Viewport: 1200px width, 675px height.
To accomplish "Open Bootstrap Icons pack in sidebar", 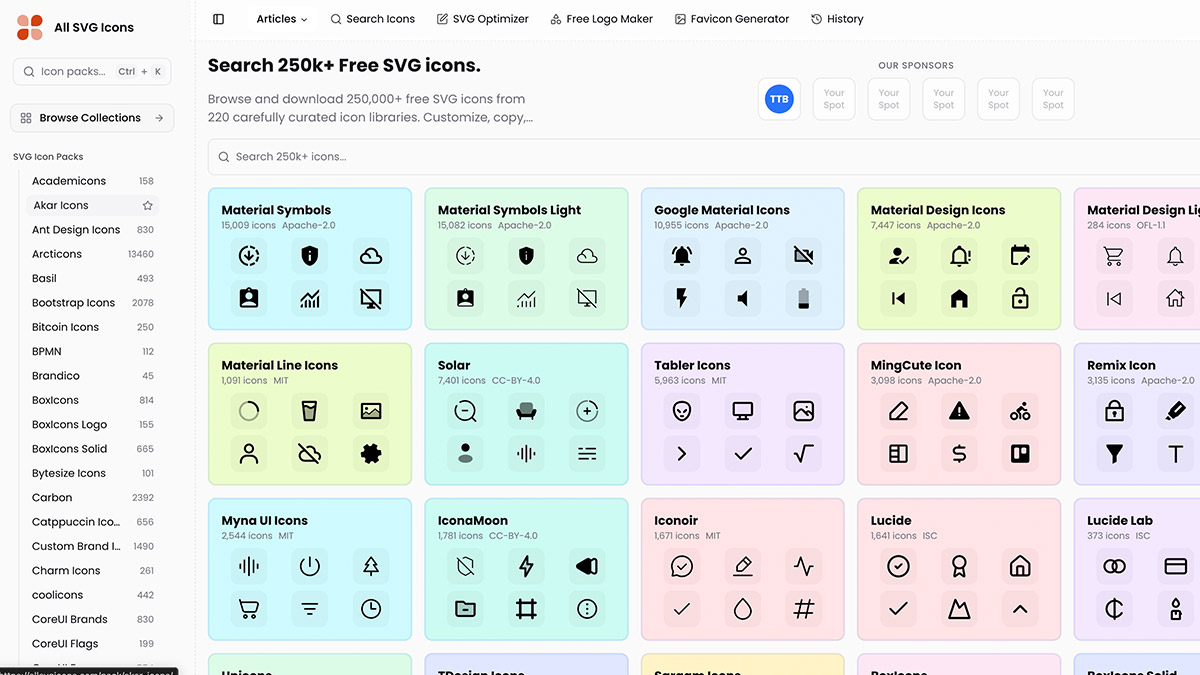I will pos(73,303).
